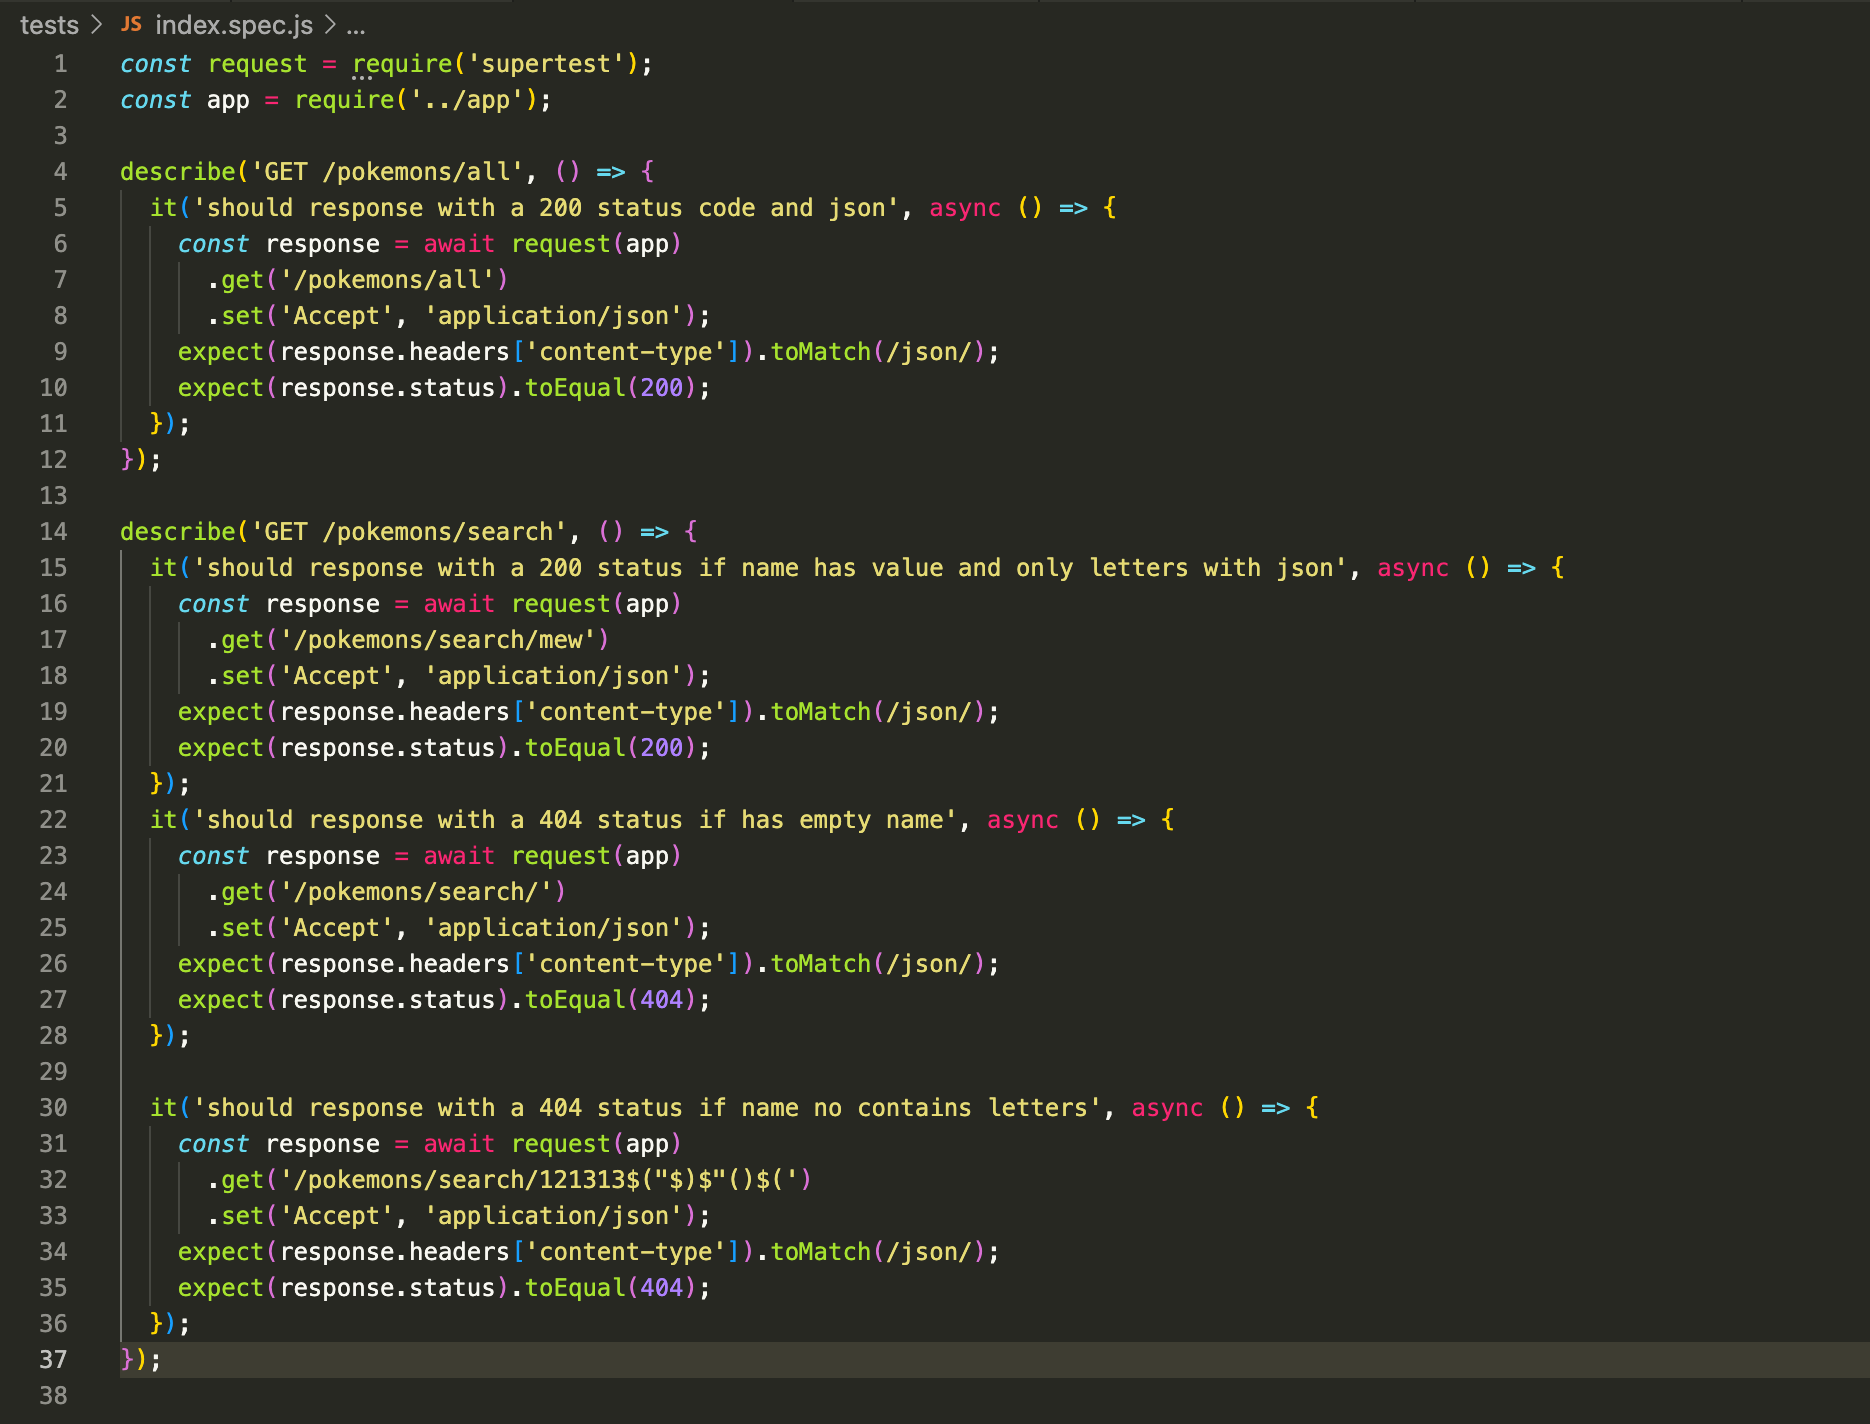The image size is (1870, 1424).
Task: Click the malformed URL string on line 32
Action: point(540,1179)
